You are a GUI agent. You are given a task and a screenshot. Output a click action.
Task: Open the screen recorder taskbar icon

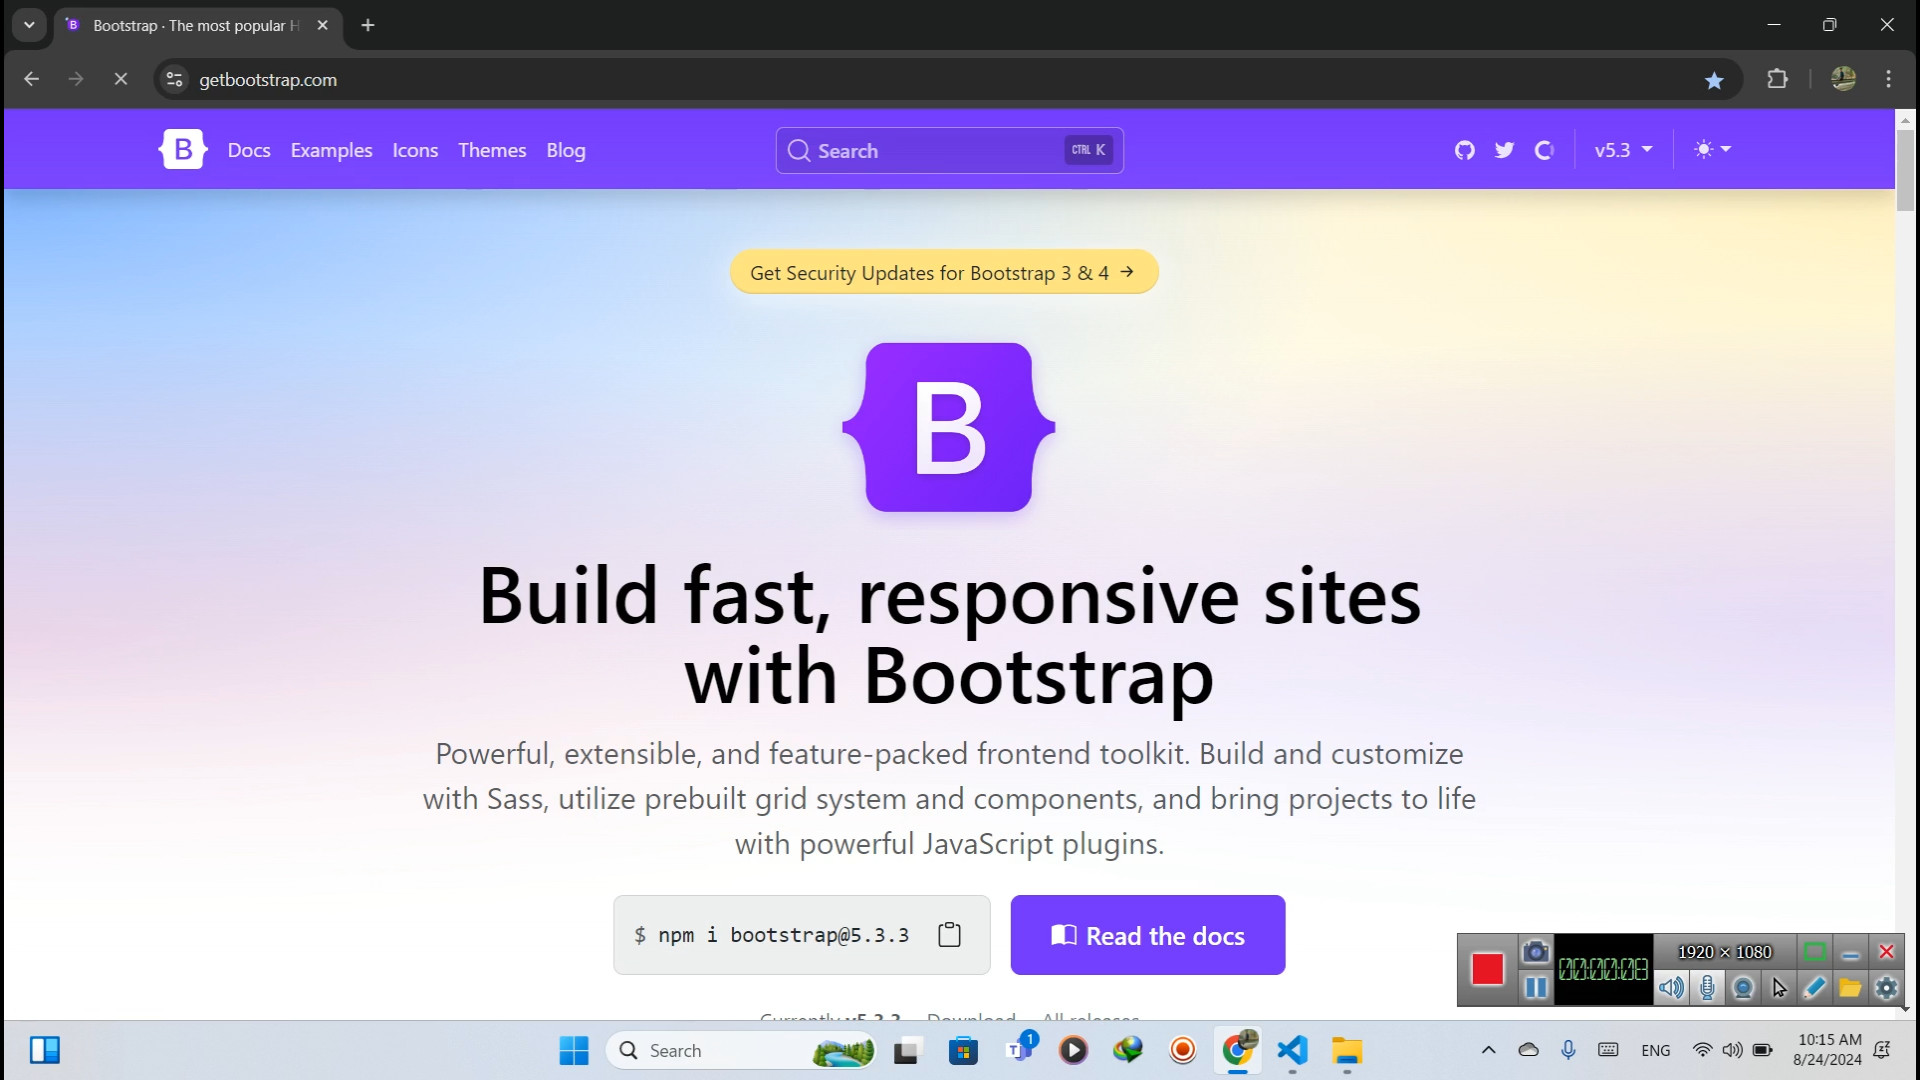(x=1183, y=1050)
